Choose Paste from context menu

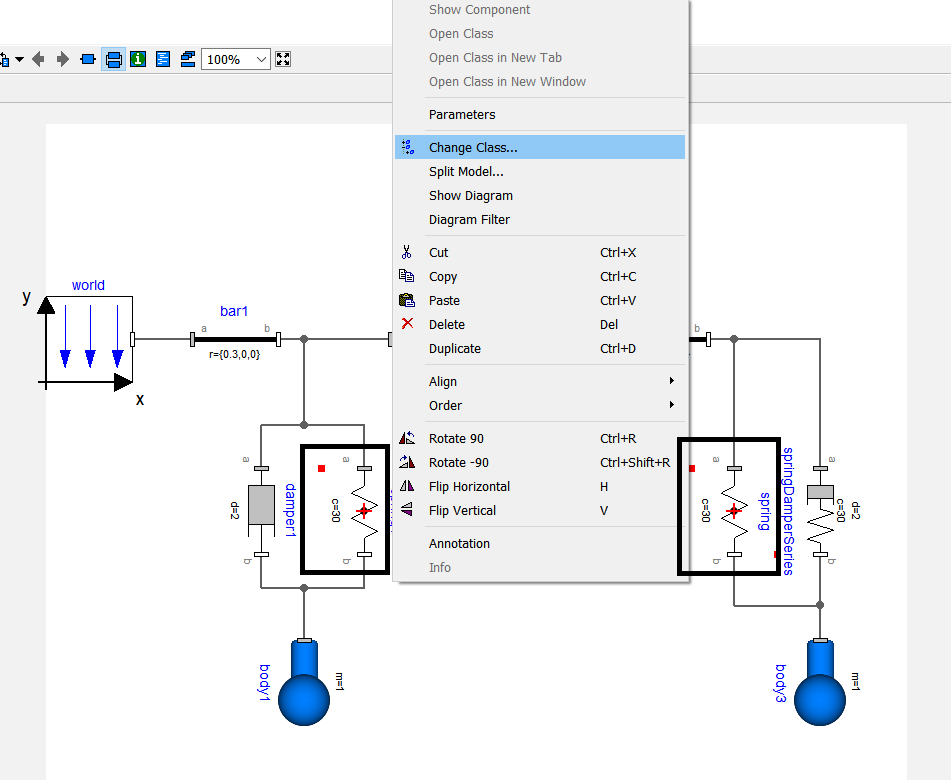[540, 301]
